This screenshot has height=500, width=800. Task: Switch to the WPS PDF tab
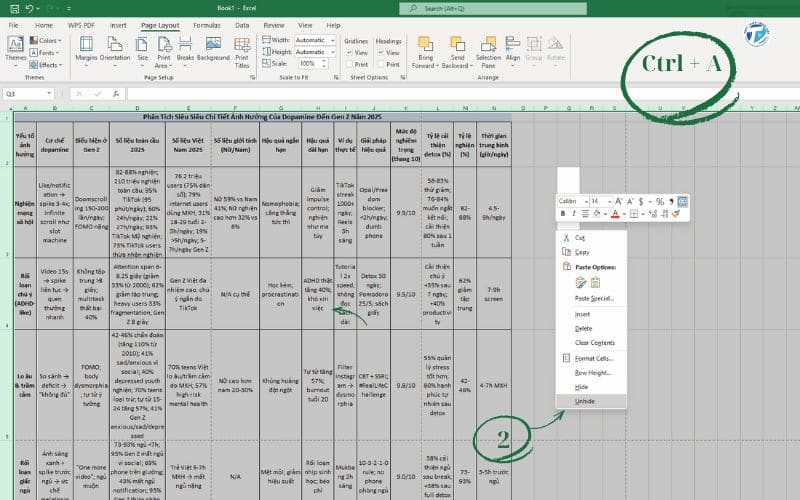coord(81,25)
